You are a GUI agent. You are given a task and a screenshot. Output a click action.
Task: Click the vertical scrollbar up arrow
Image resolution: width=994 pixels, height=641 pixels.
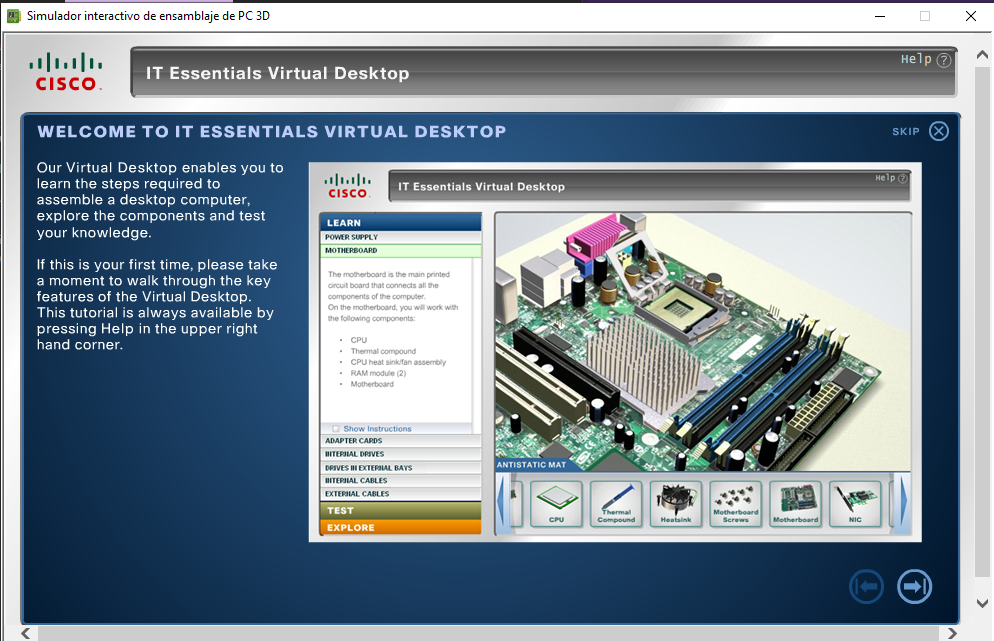pyautogui.click(x=982, y=55)
